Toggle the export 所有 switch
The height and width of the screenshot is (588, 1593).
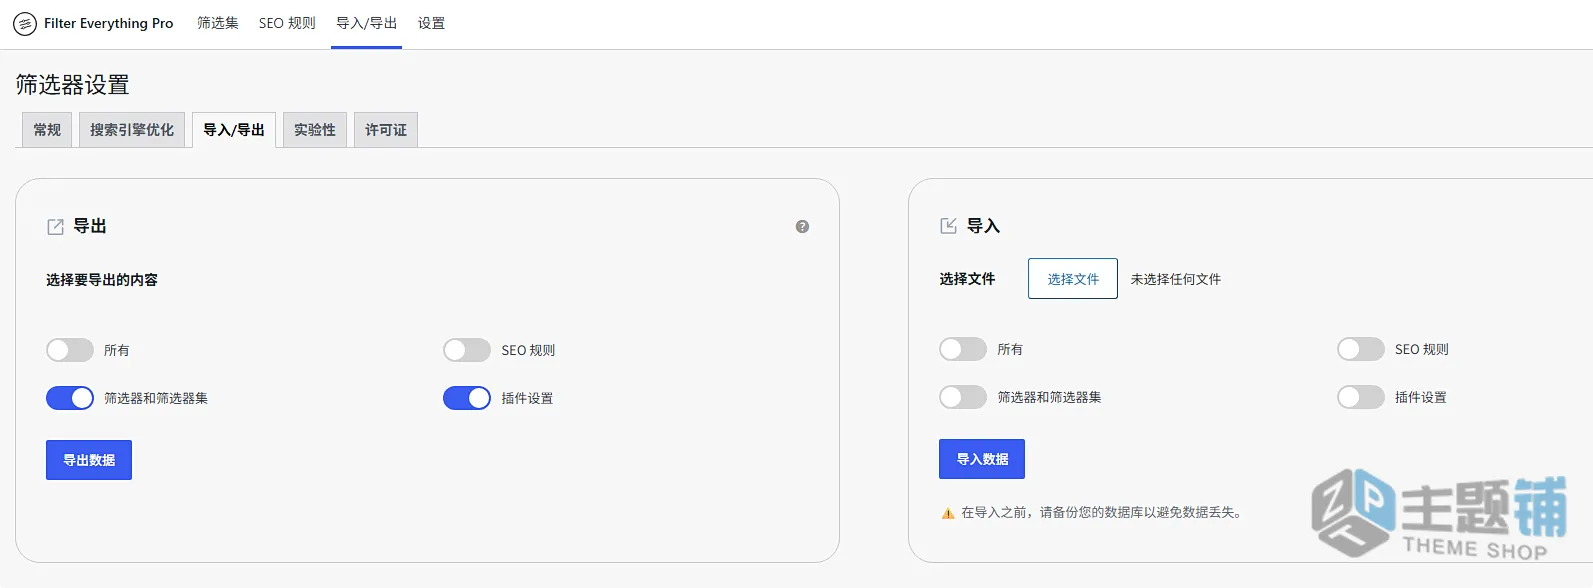70,350
